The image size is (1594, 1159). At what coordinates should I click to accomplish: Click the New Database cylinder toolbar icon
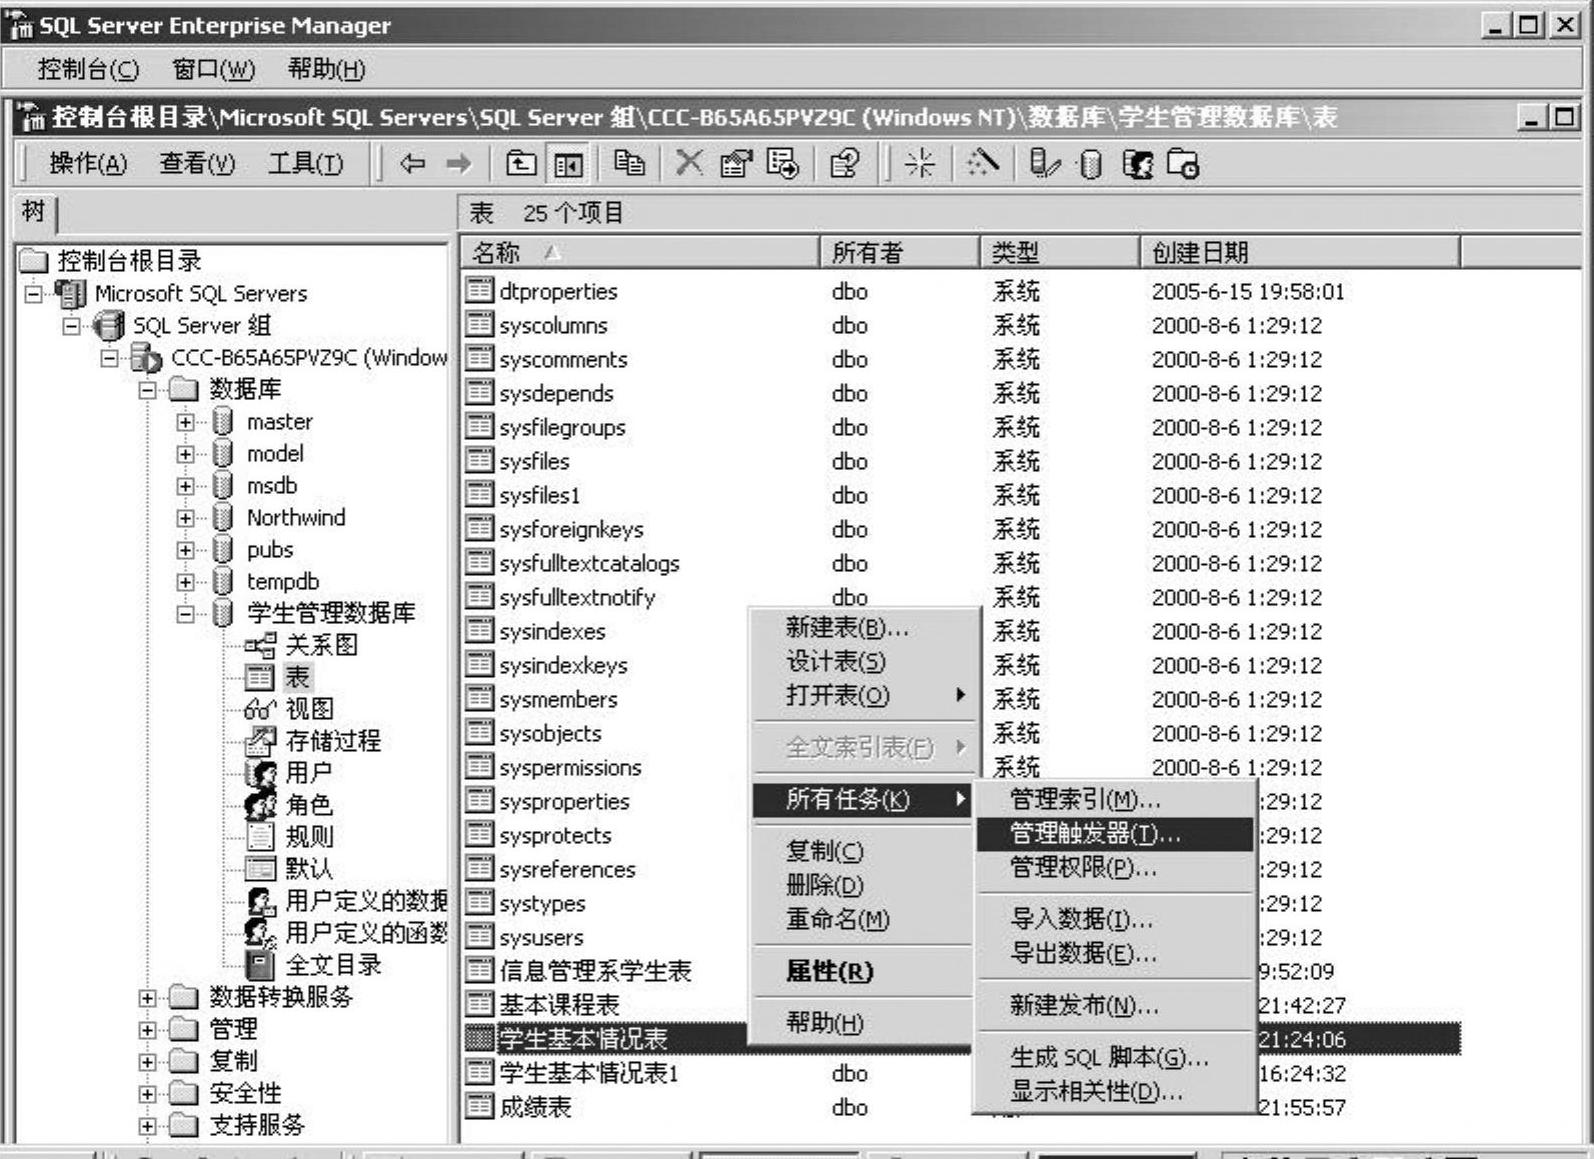[x=1091, y=163]
